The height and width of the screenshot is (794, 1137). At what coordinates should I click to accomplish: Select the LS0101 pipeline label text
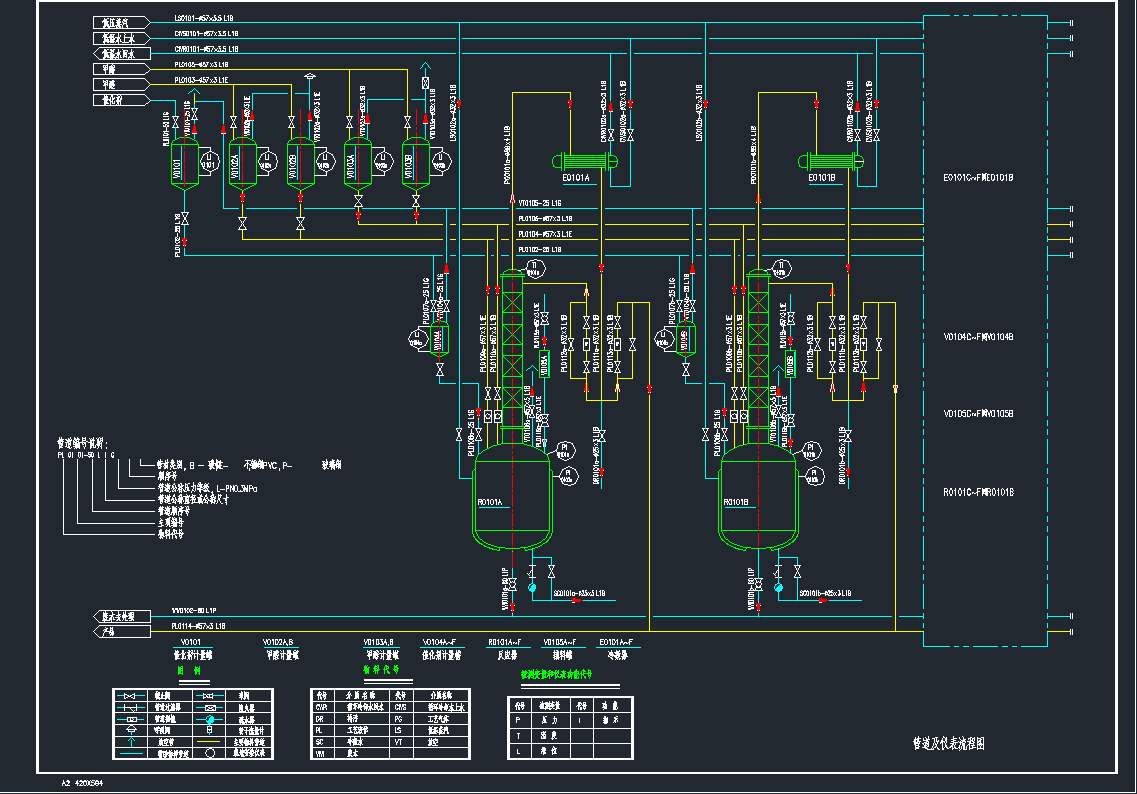206,19
